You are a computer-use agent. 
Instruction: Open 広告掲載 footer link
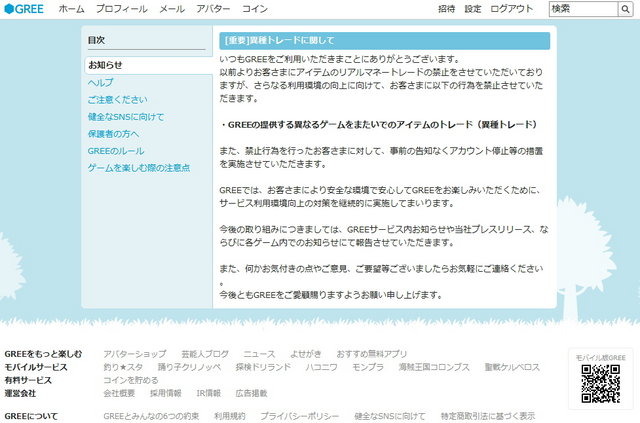click(x=251, y=393)
